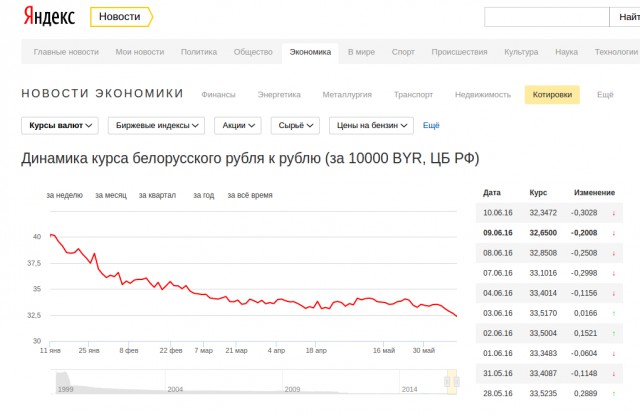Switch to the Культура tab

pos(521,52)
